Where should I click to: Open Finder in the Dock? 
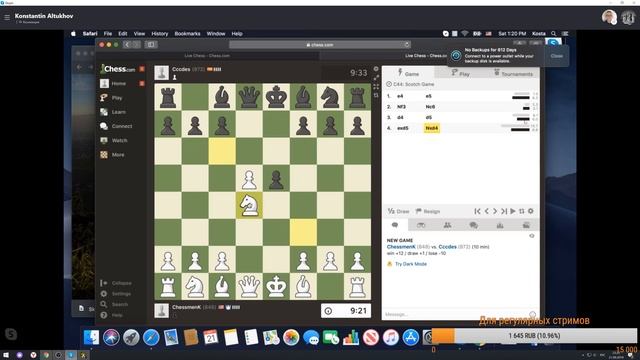pyautogui.click(x=91, y=338)
